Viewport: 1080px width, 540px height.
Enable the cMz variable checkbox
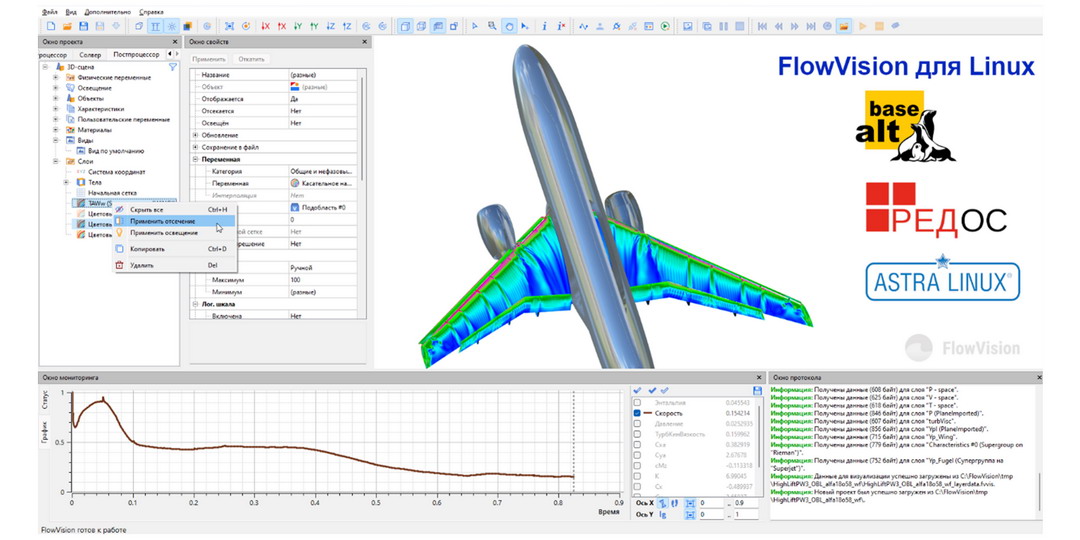click(637, 466)
